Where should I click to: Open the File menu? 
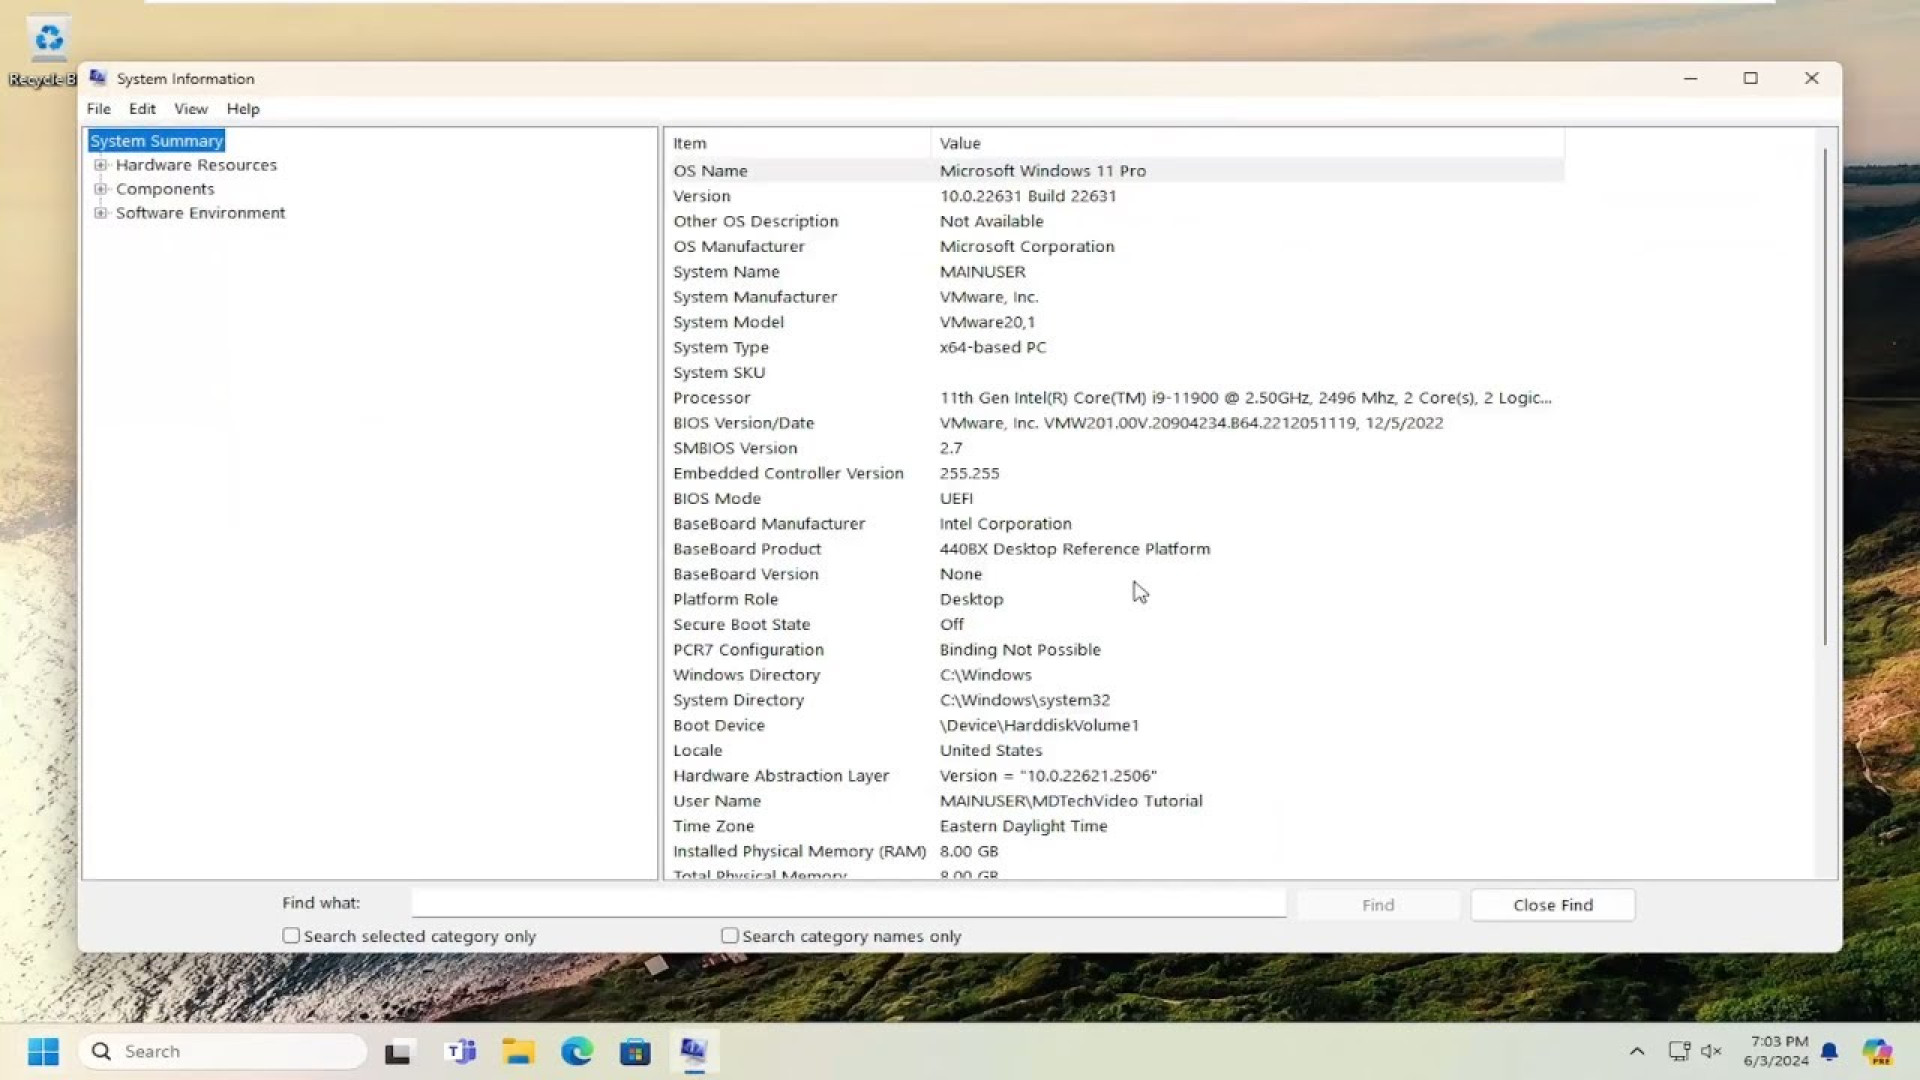(x=98, y=109)
